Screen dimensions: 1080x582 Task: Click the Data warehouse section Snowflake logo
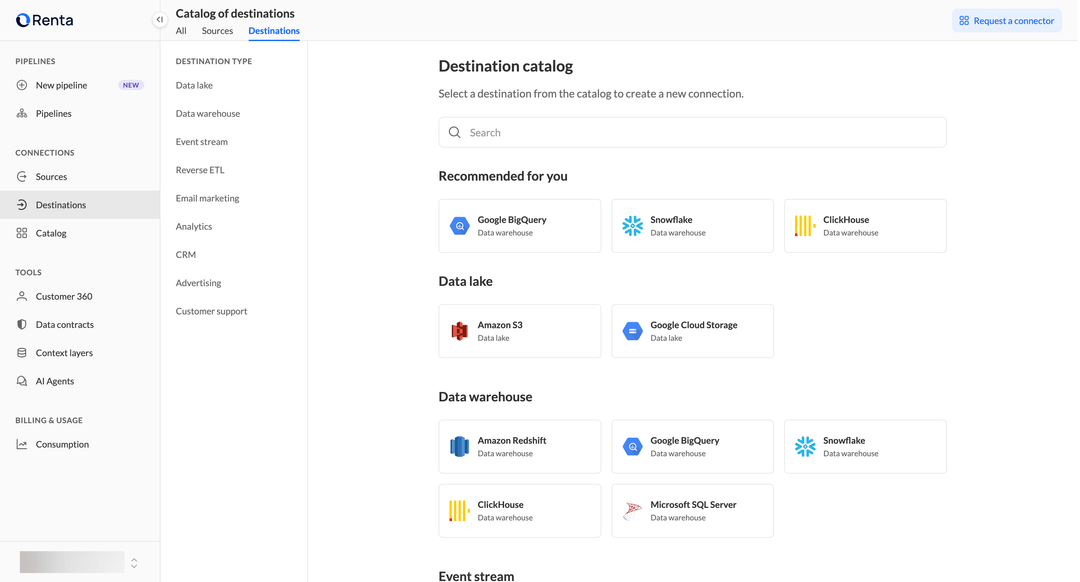(804, 447)
